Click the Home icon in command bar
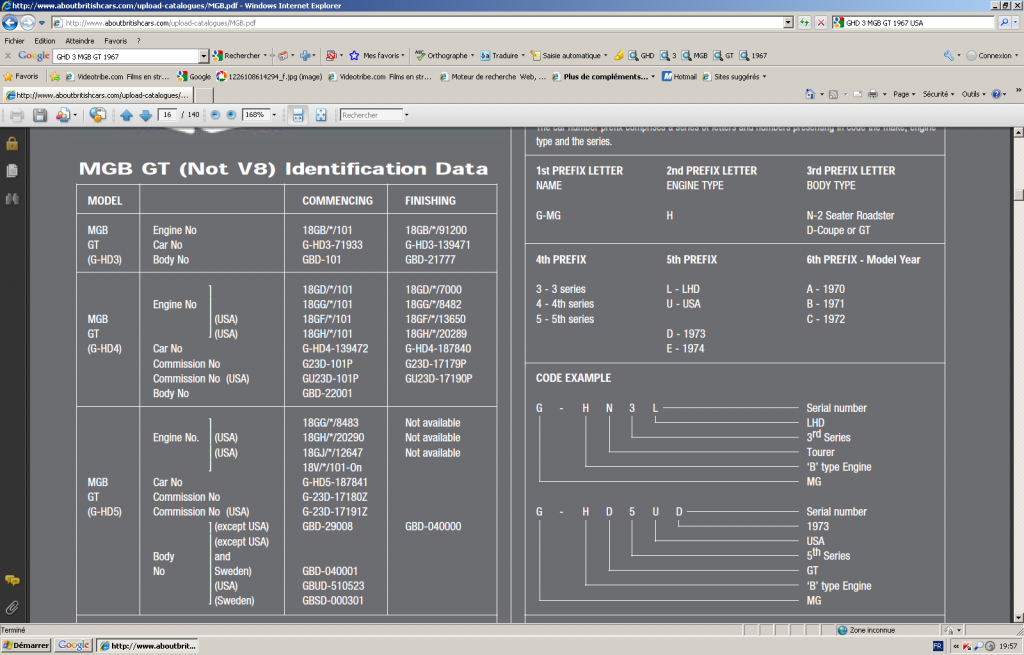1024x655 pixels. (x=810, y=94)
